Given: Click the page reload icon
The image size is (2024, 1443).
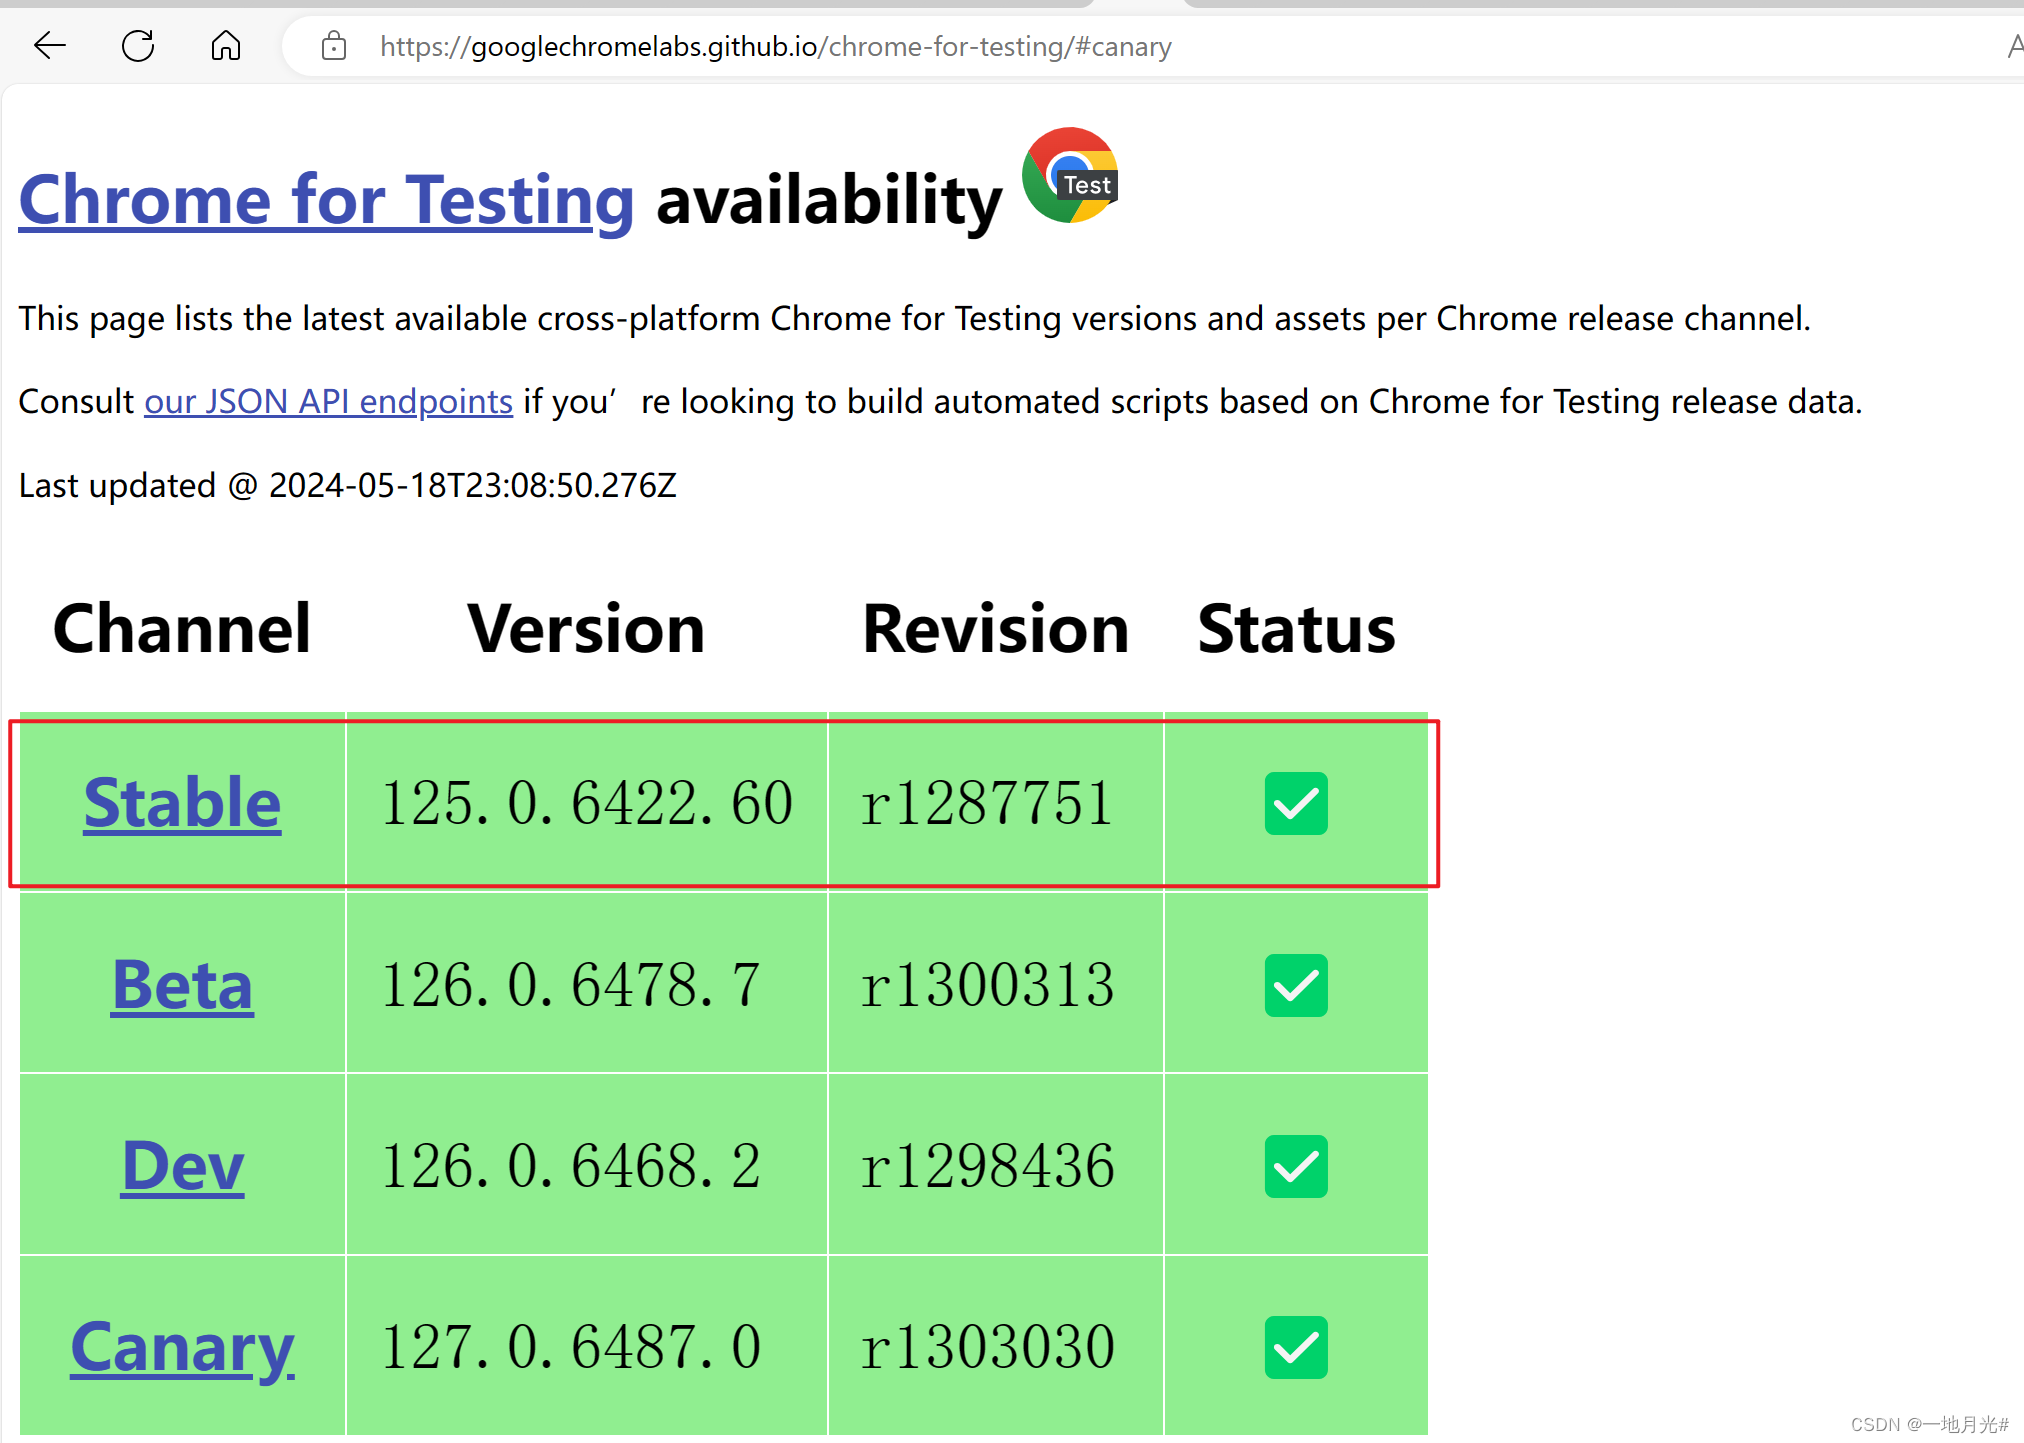Looking at the screenshot, I should click(x=138, y=45).
